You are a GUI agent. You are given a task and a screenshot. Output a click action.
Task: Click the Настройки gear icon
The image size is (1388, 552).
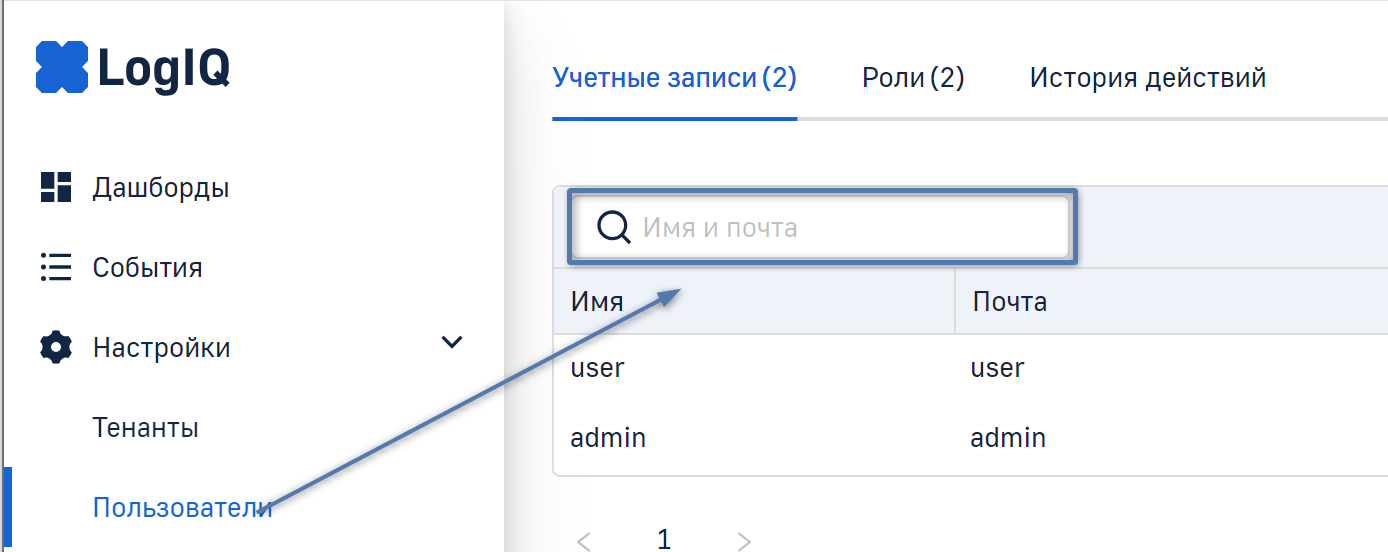pyautogui.click(x=56, y=347)
